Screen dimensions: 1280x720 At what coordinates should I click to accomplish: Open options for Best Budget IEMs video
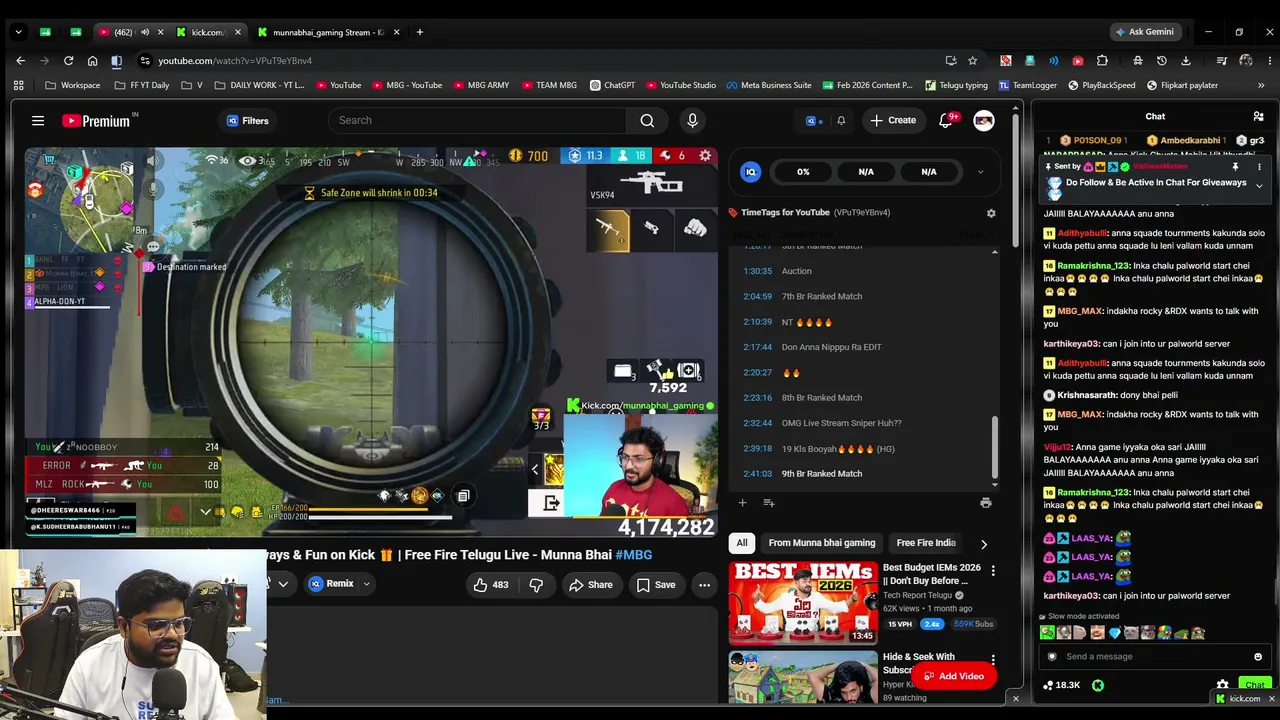pos(993,571)
